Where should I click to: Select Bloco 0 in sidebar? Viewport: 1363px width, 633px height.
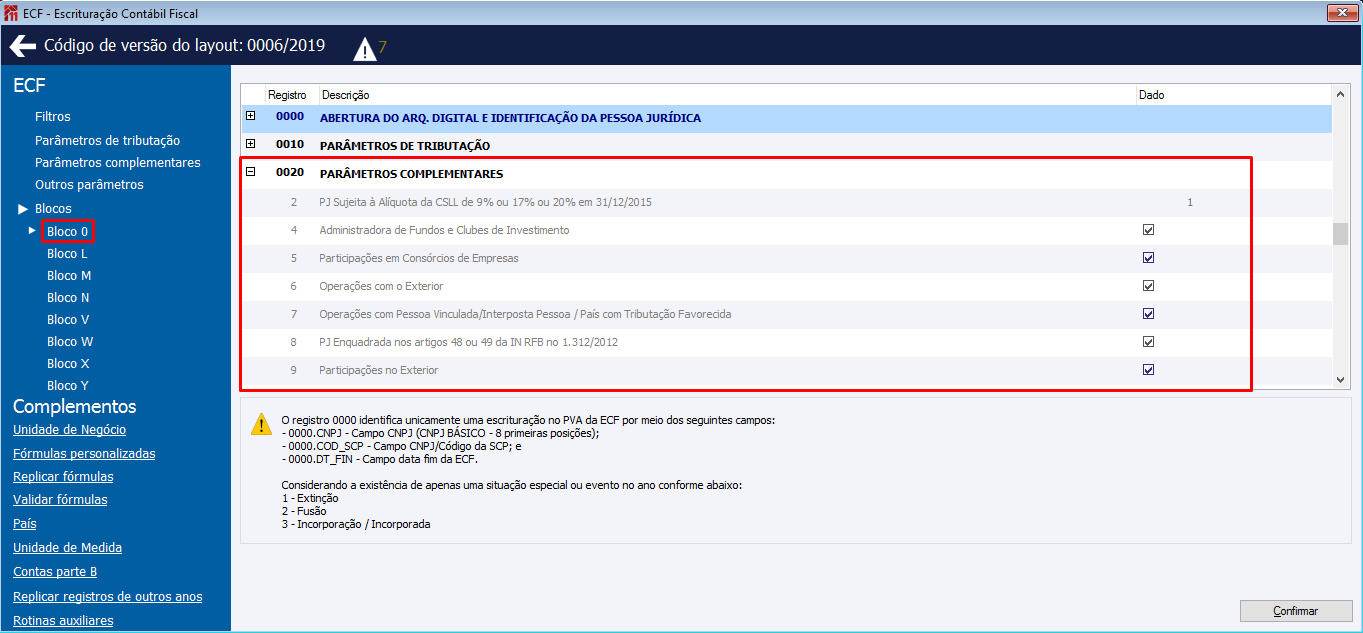pos(68,231)
